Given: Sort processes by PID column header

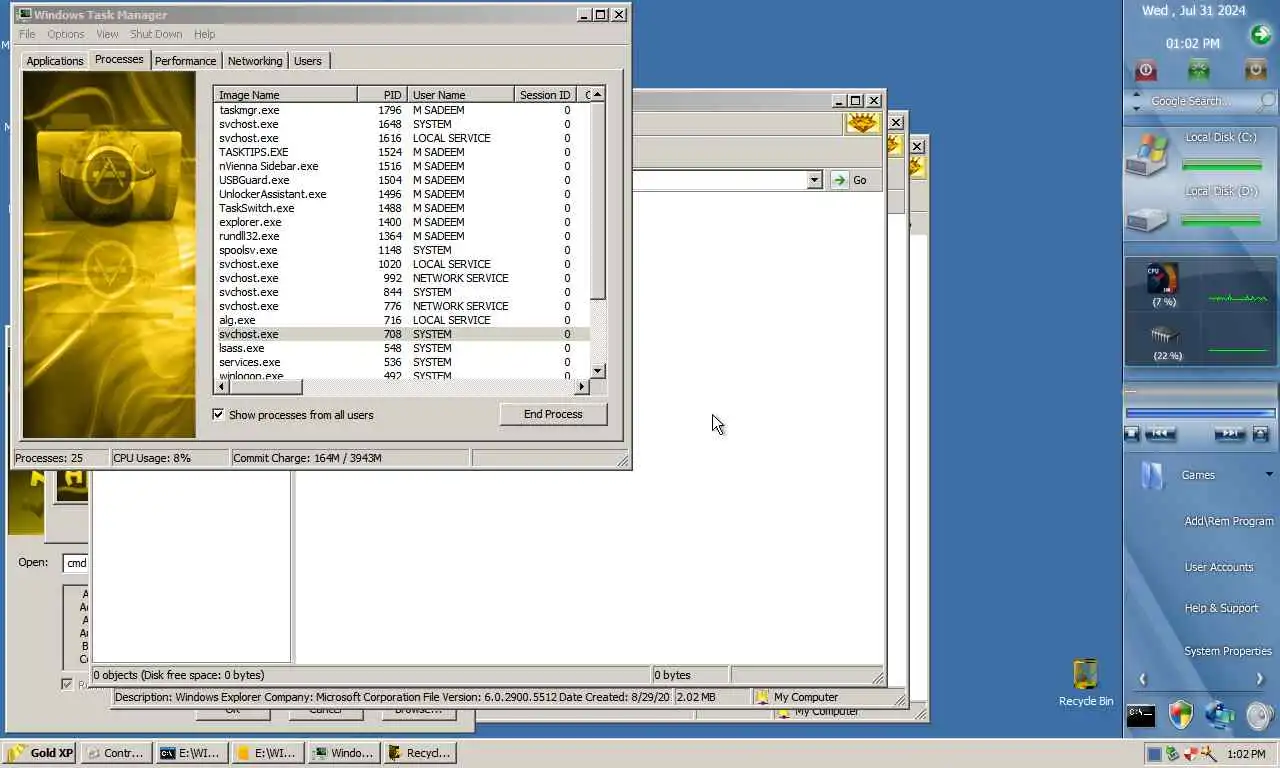Looking at the screenshot, I should (x=382, y=94).
